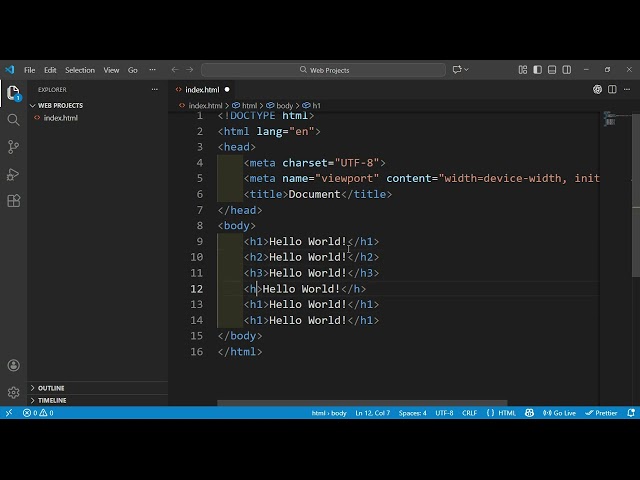Open the Search view in activity bar
This screenshot has width=640, height=480.
(13, 120)
